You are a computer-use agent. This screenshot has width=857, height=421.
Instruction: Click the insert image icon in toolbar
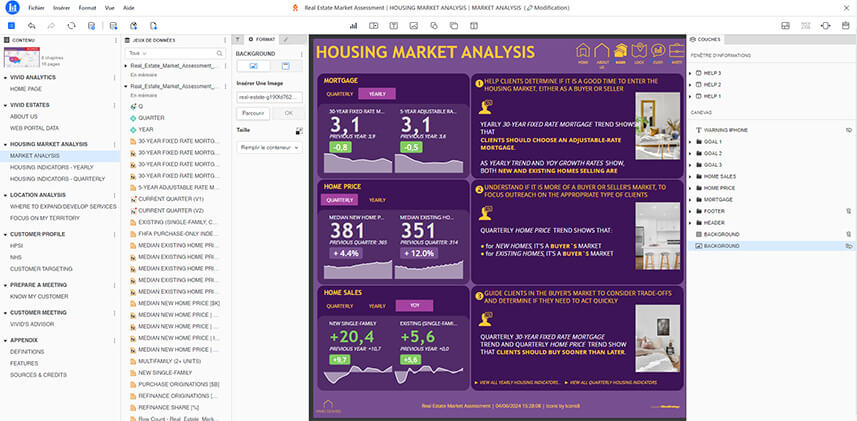(412, 25)
